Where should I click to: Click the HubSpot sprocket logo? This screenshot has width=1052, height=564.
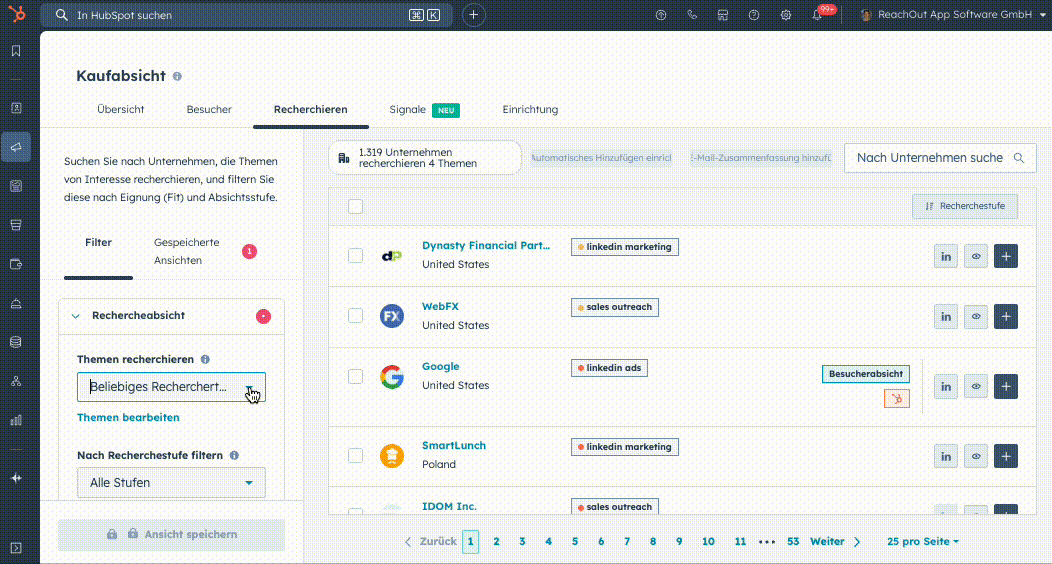[x=16, y=15]
